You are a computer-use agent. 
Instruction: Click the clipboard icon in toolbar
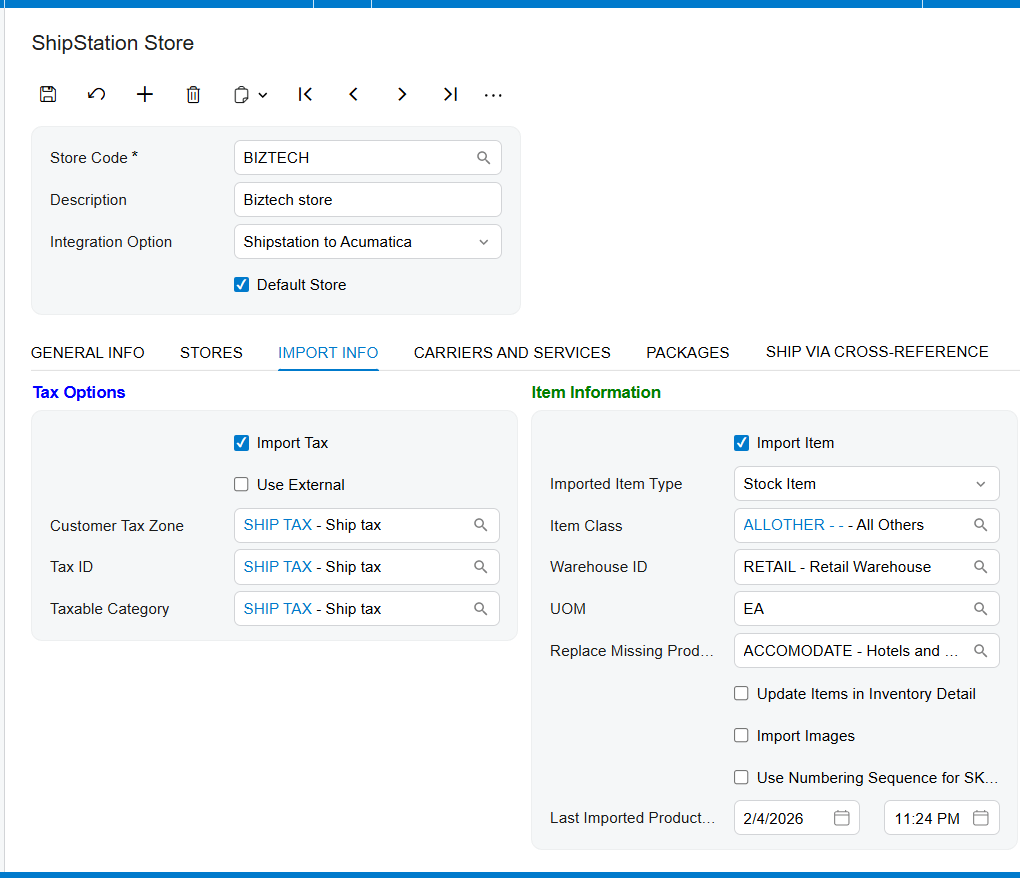click(x=241, y=95)
